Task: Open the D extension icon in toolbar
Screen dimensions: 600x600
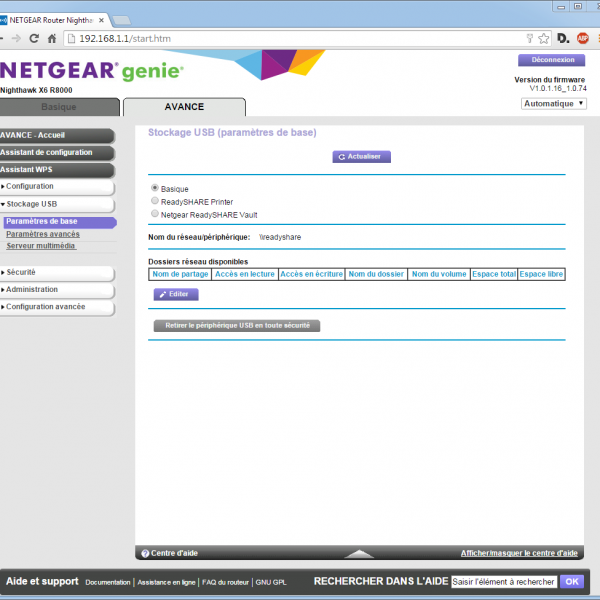Action: click(x=563, y=38)
